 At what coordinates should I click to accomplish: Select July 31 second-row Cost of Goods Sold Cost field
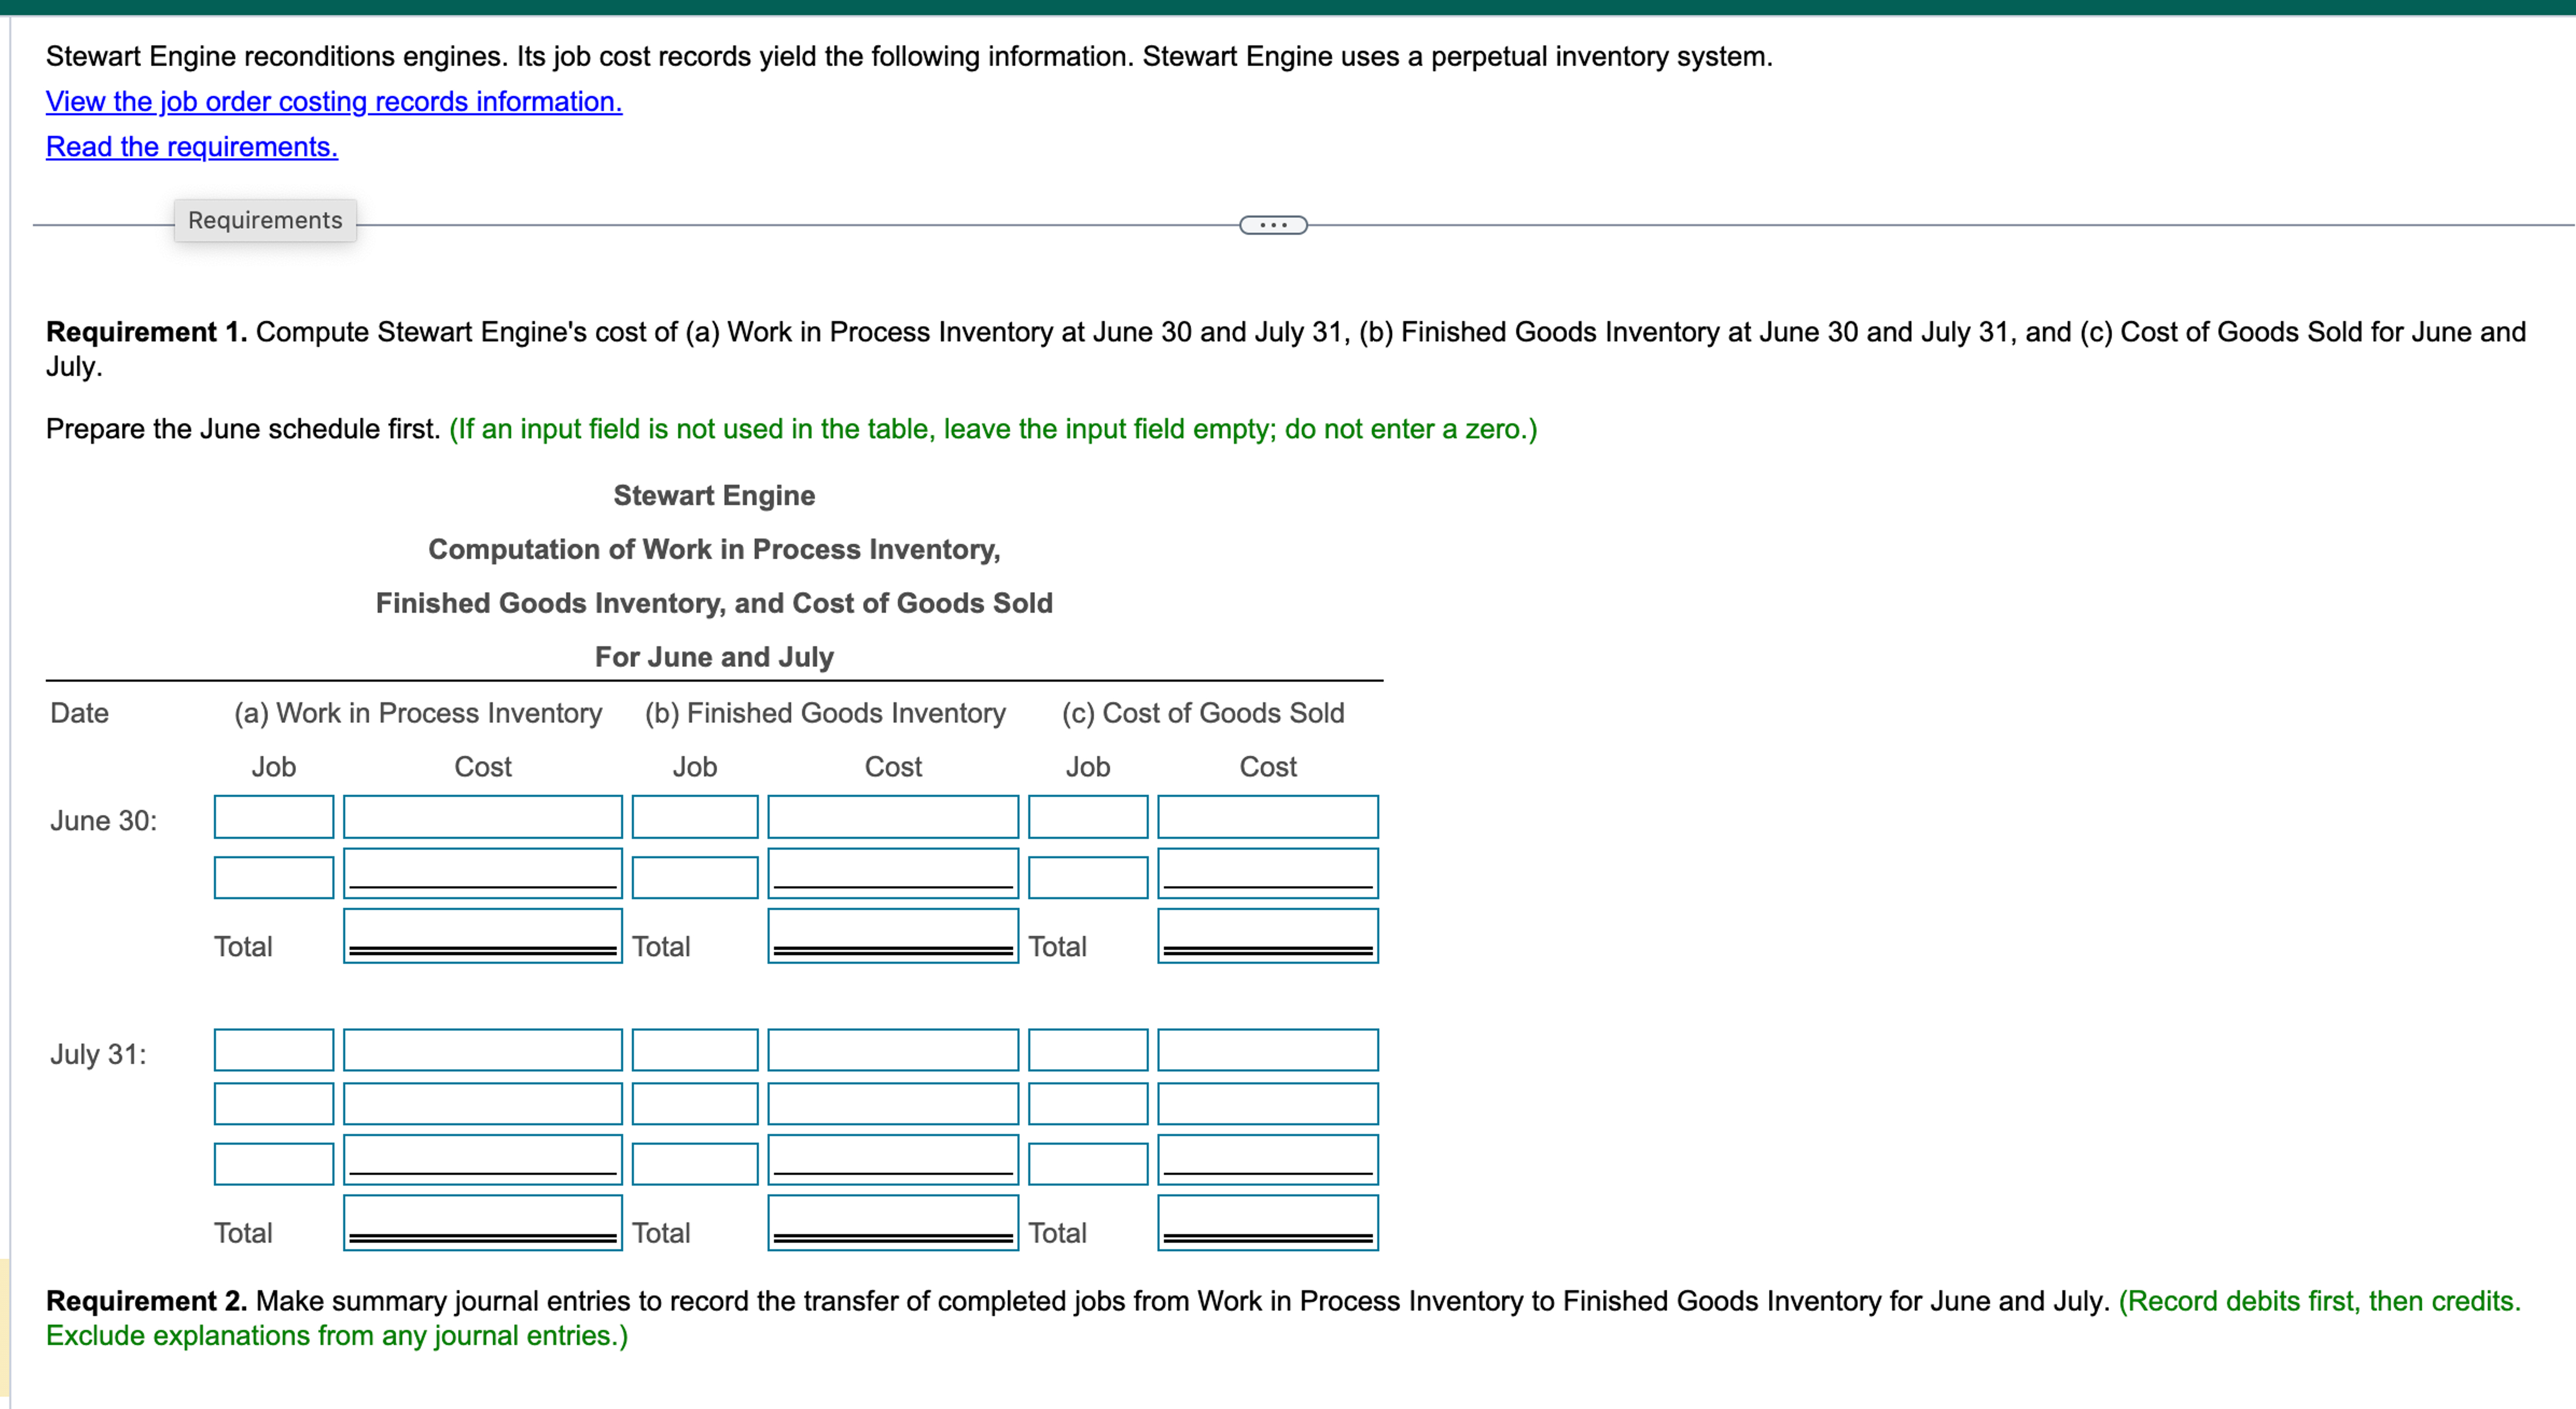pyautogui.click(x=1268, y=1104)
